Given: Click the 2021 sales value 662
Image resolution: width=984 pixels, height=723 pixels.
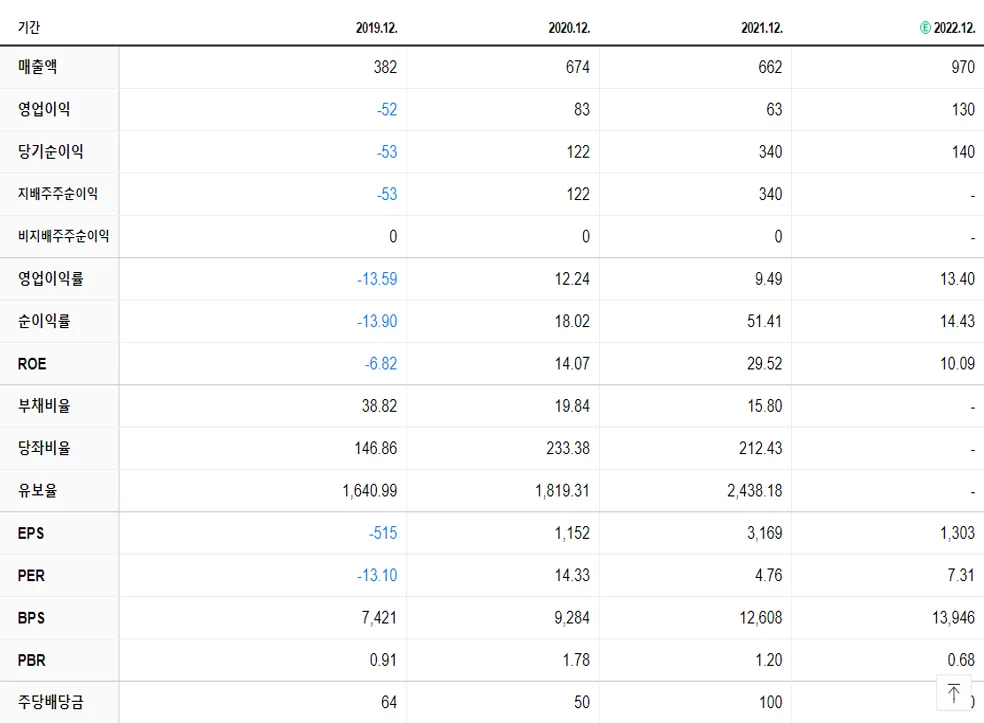Looking at the screenshot, I should (x=770, y=67).
